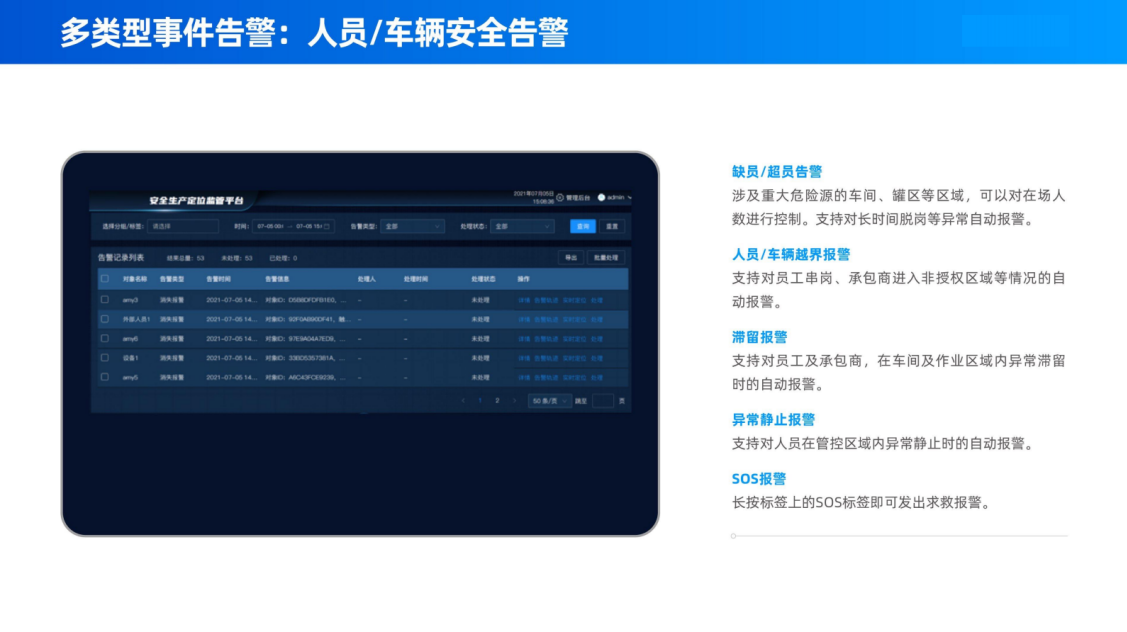Open the calendar icon in the time range

(327, 226)
